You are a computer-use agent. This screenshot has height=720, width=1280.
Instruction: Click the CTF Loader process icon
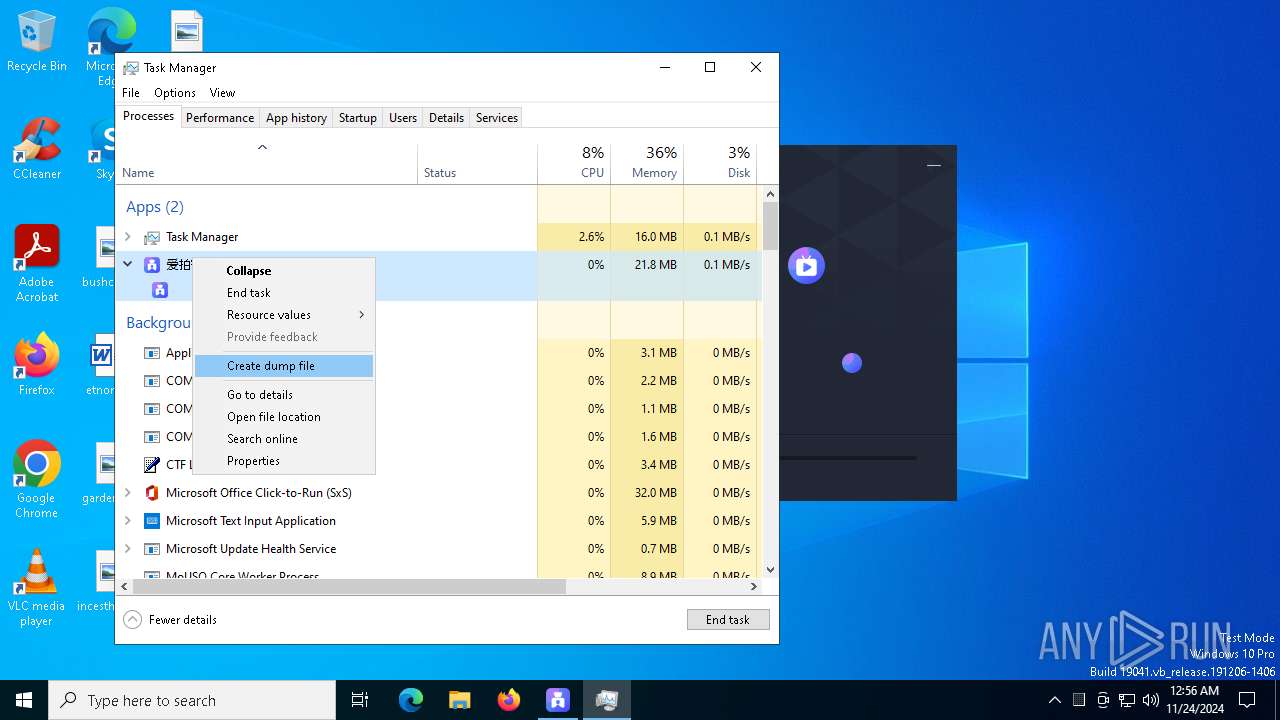(152, 465)
